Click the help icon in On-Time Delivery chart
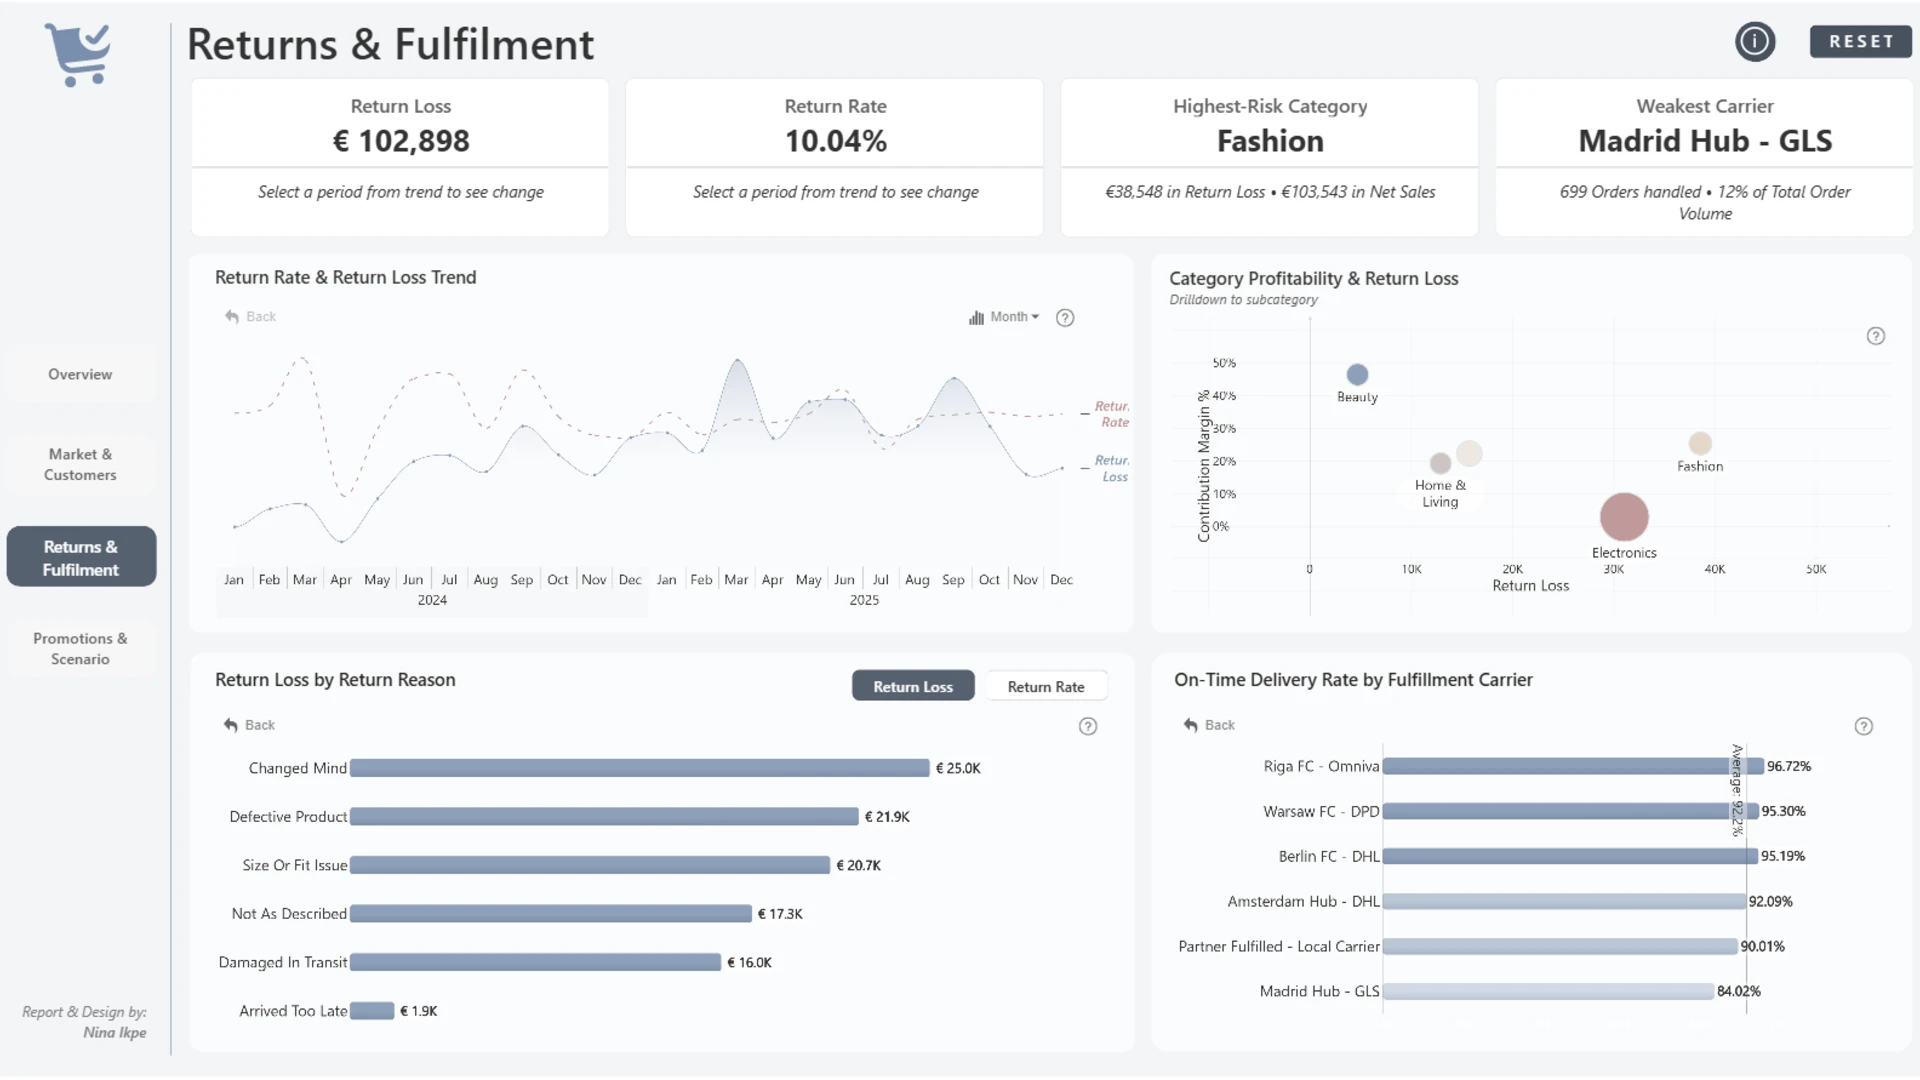The image size is (1920, 1080). pos(1864,727)
